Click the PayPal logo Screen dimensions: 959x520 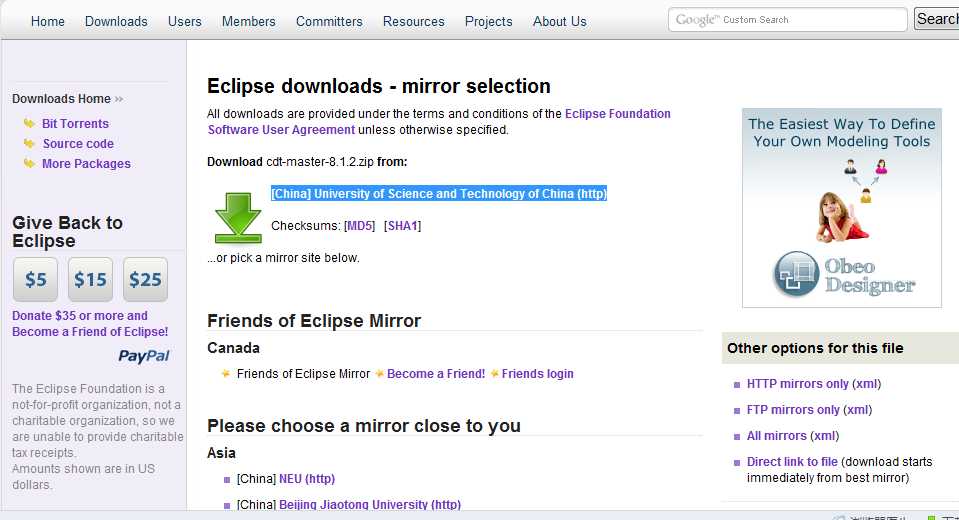pos(144,356)
